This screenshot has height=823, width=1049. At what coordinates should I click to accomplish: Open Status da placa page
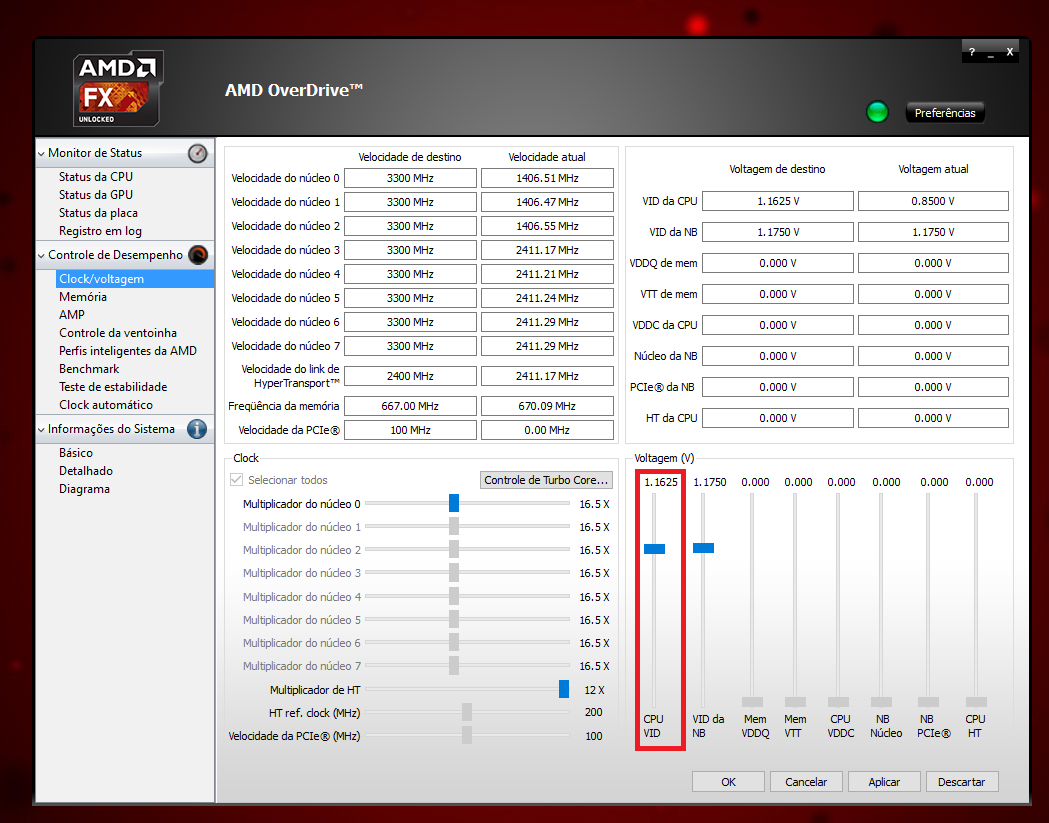pos(98,213)
